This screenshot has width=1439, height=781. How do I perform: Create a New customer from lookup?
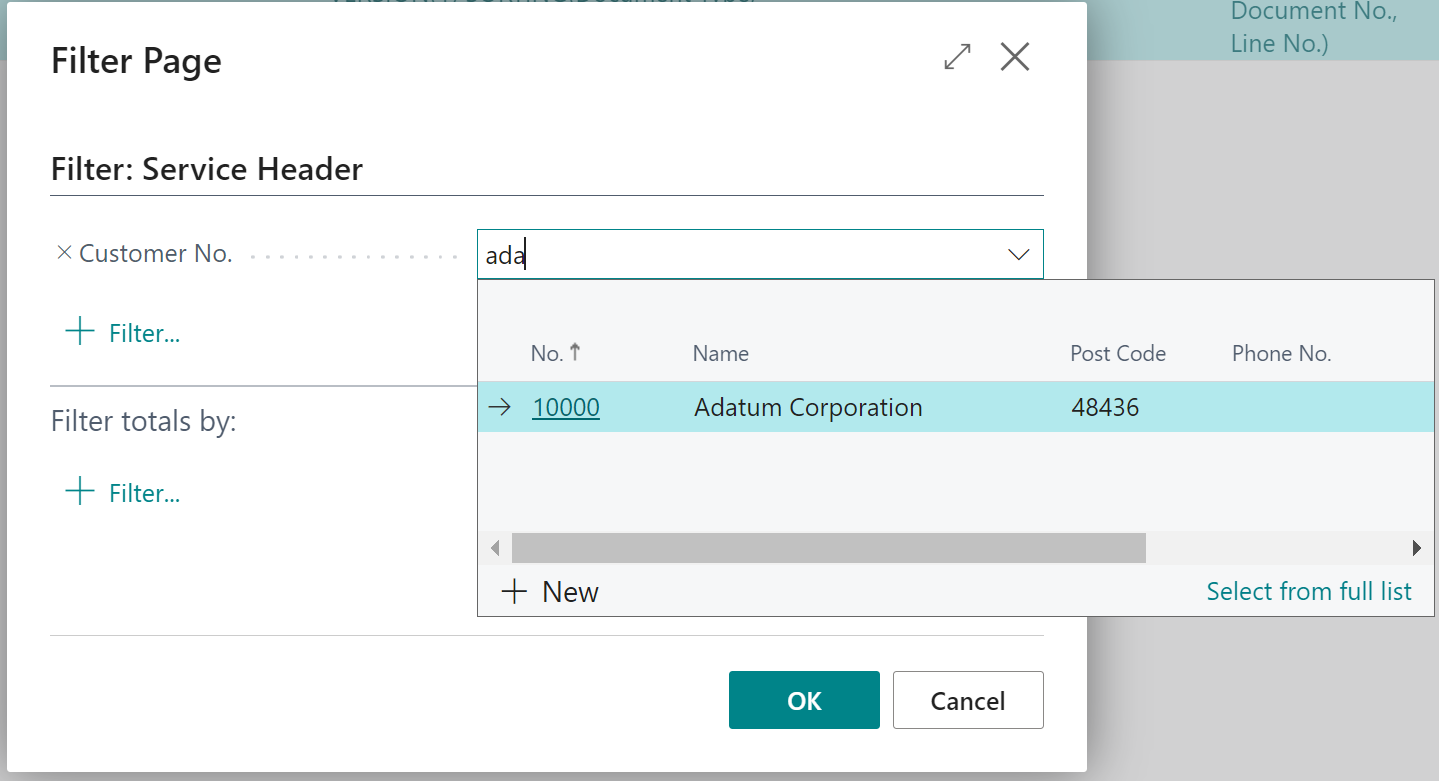pos(549,592)
